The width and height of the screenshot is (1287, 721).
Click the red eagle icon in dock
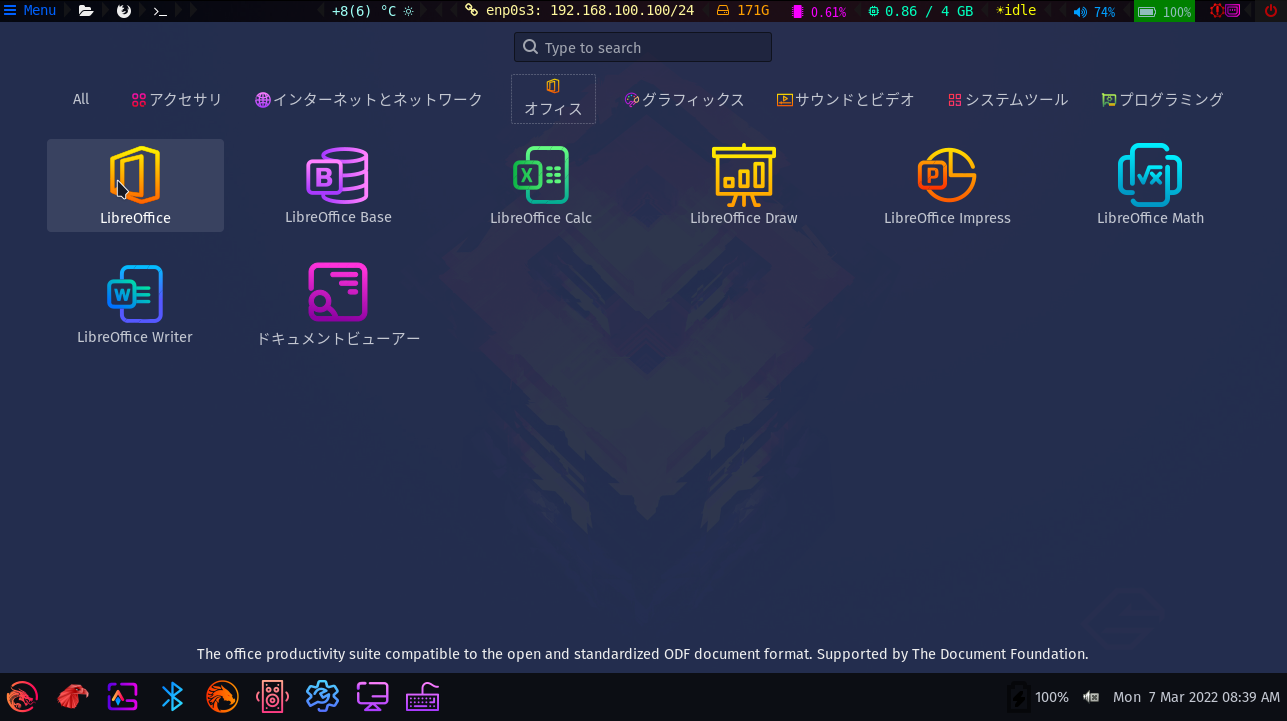(x=72, y=696)
